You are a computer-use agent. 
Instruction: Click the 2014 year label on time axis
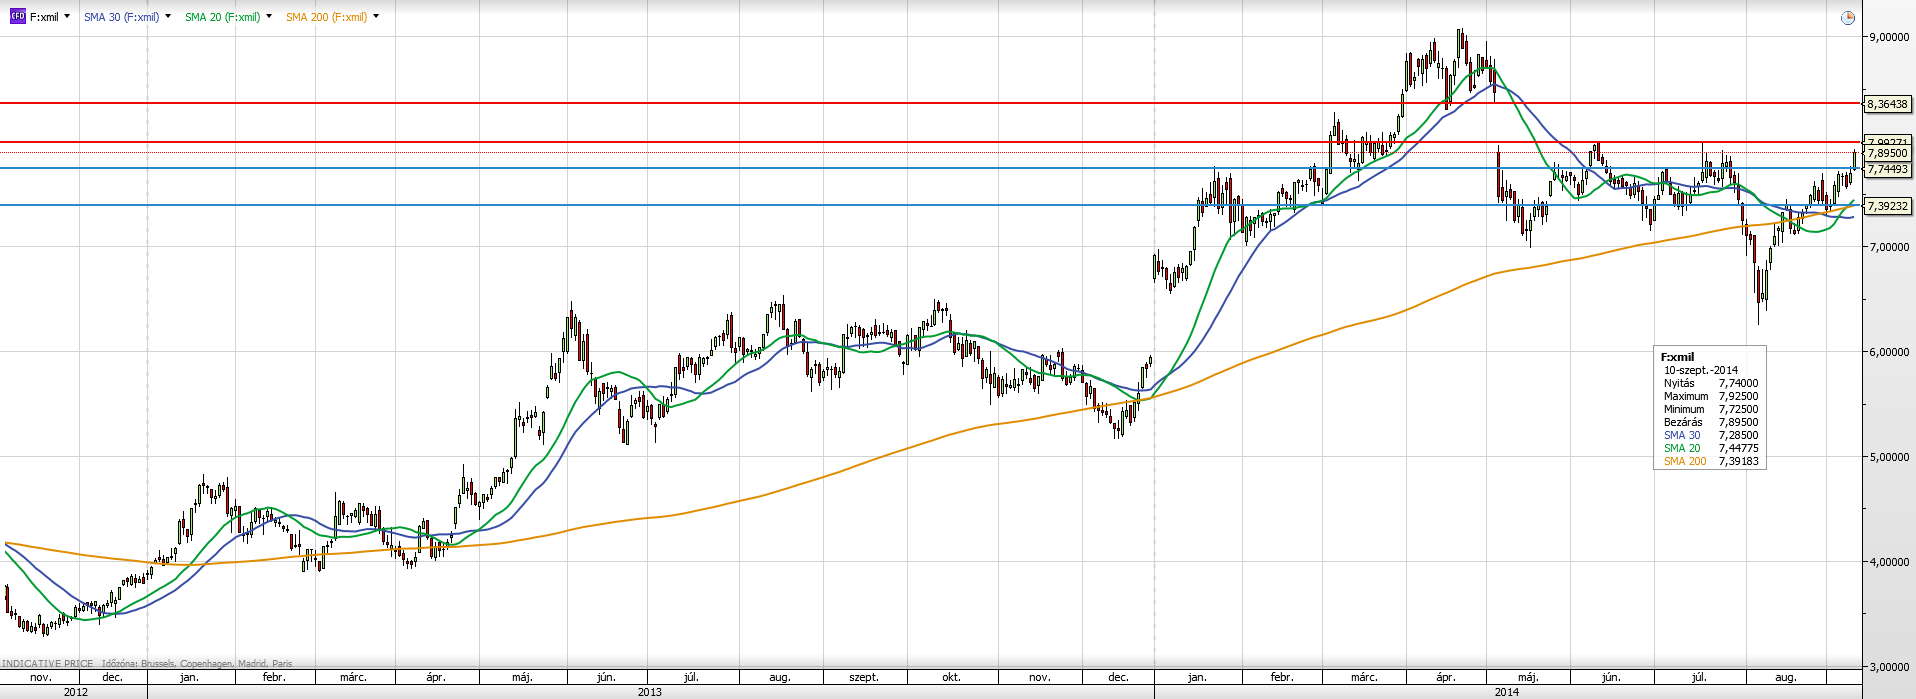coord(1506,692)
